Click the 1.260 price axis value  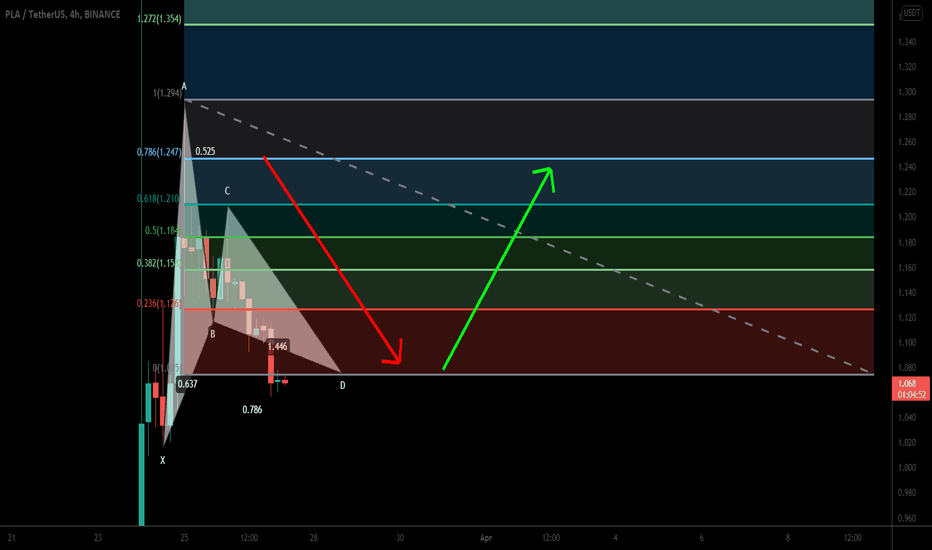(x=907, y=142)
